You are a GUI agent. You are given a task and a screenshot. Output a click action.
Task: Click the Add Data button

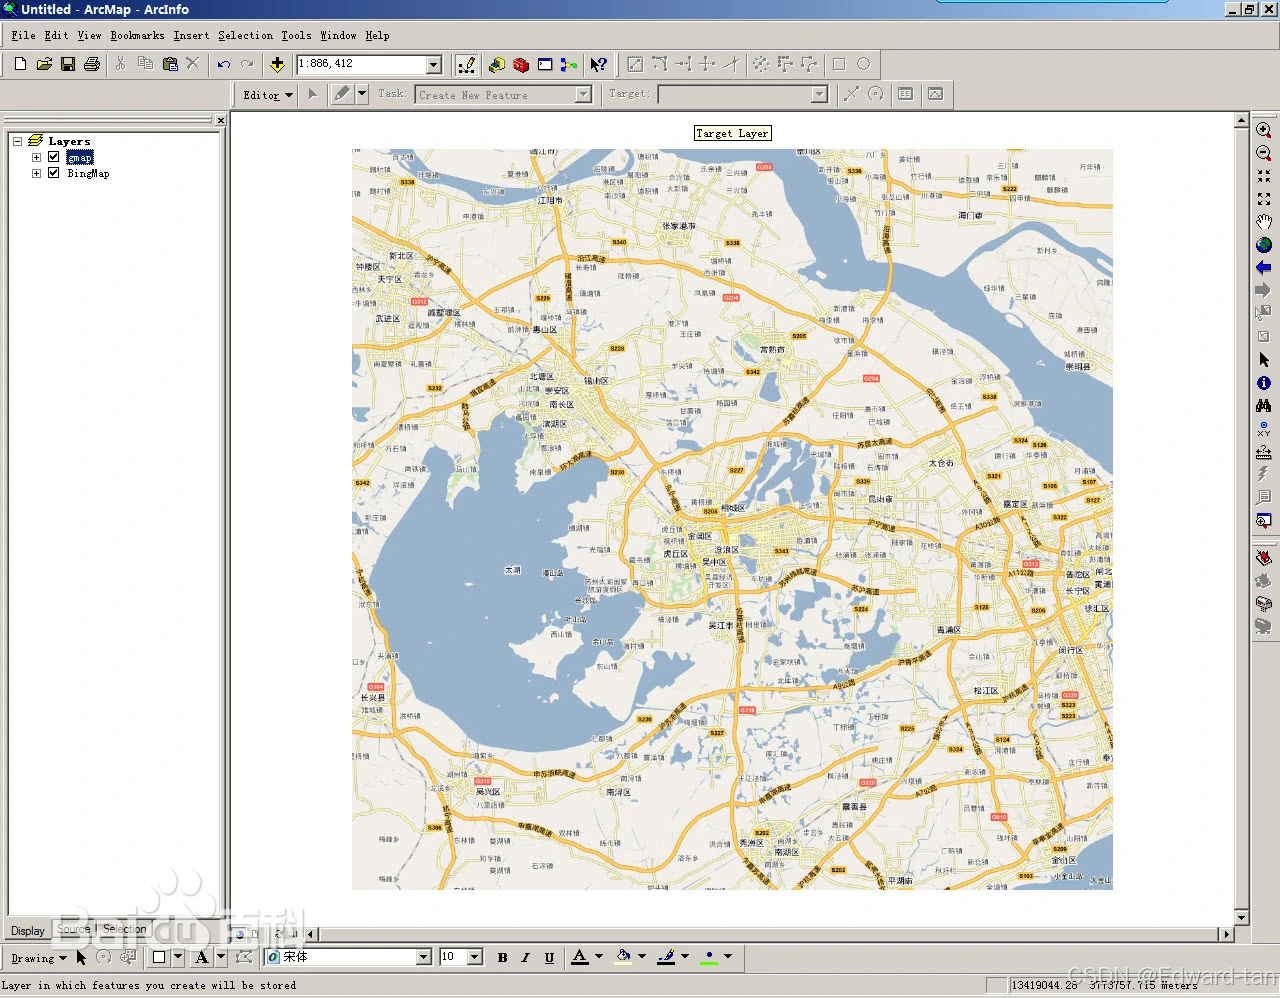(x=277, y=64)
